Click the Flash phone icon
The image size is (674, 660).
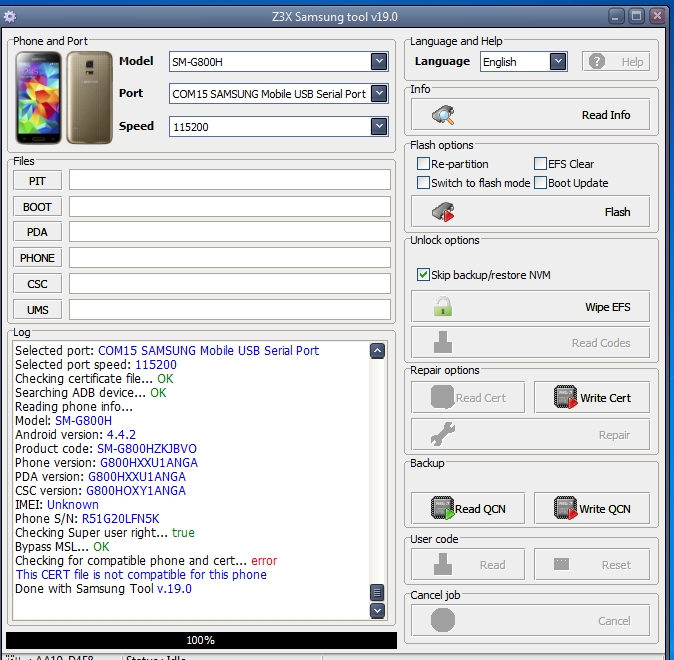(443, 212)
